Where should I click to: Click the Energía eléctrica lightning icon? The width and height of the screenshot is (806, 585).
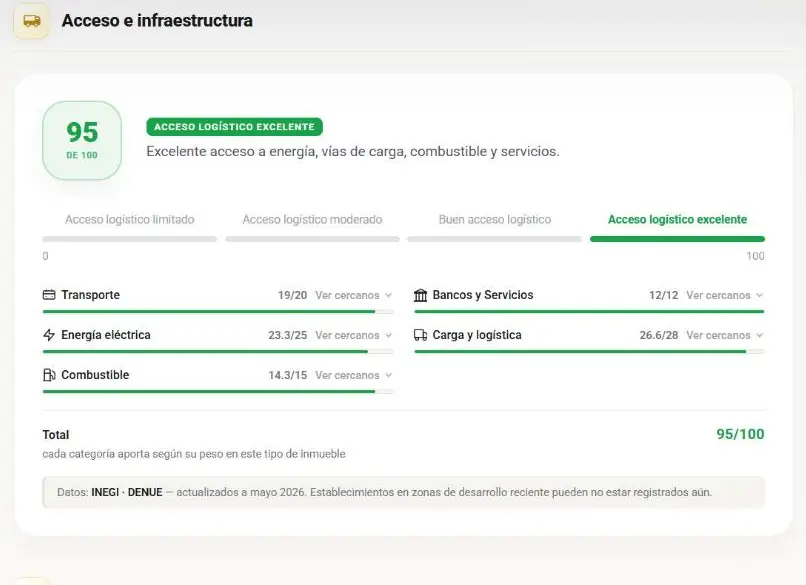(49, 335)
